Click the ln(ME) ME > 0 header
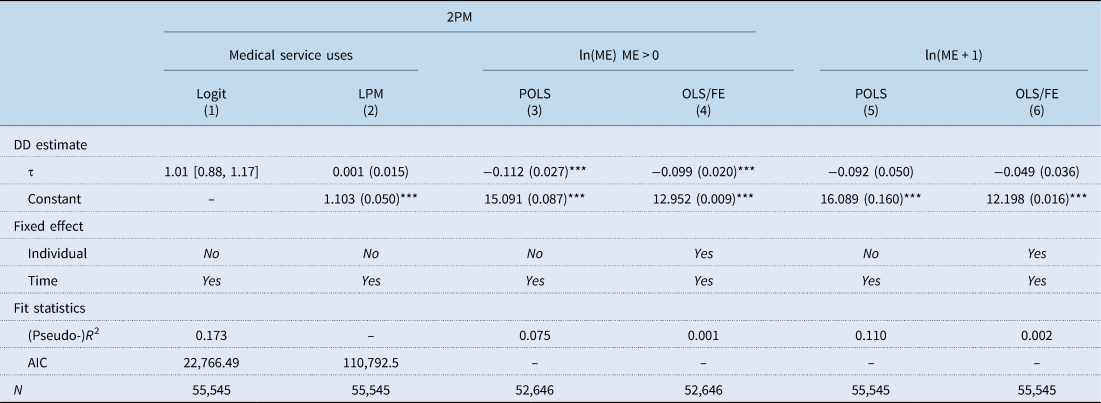Screen dimensions: 1101x403 point(621,54)
